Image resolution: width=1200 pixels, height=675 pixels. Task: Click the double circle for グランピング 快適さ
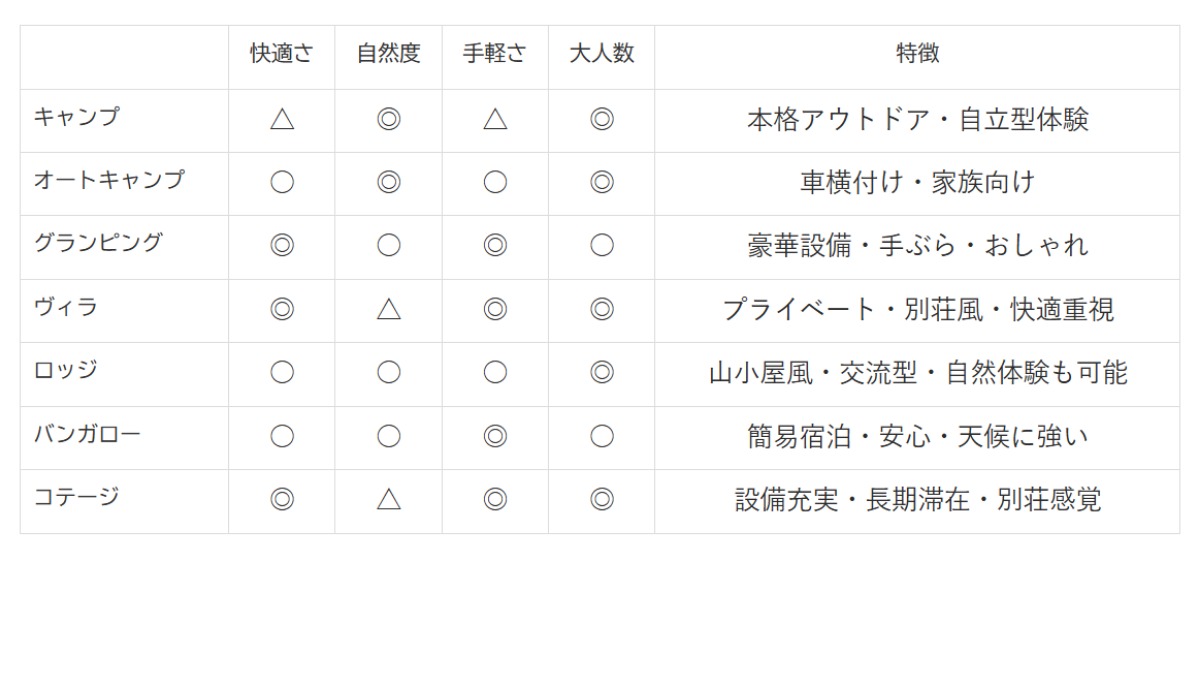pos(282,246)
